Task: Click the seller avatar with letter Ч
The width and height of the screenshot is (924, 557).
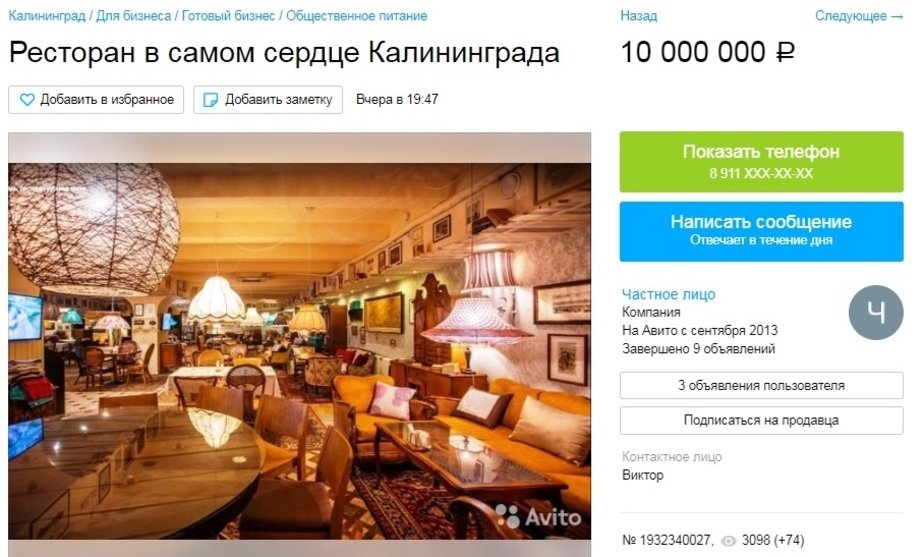Action: [876, 312]
